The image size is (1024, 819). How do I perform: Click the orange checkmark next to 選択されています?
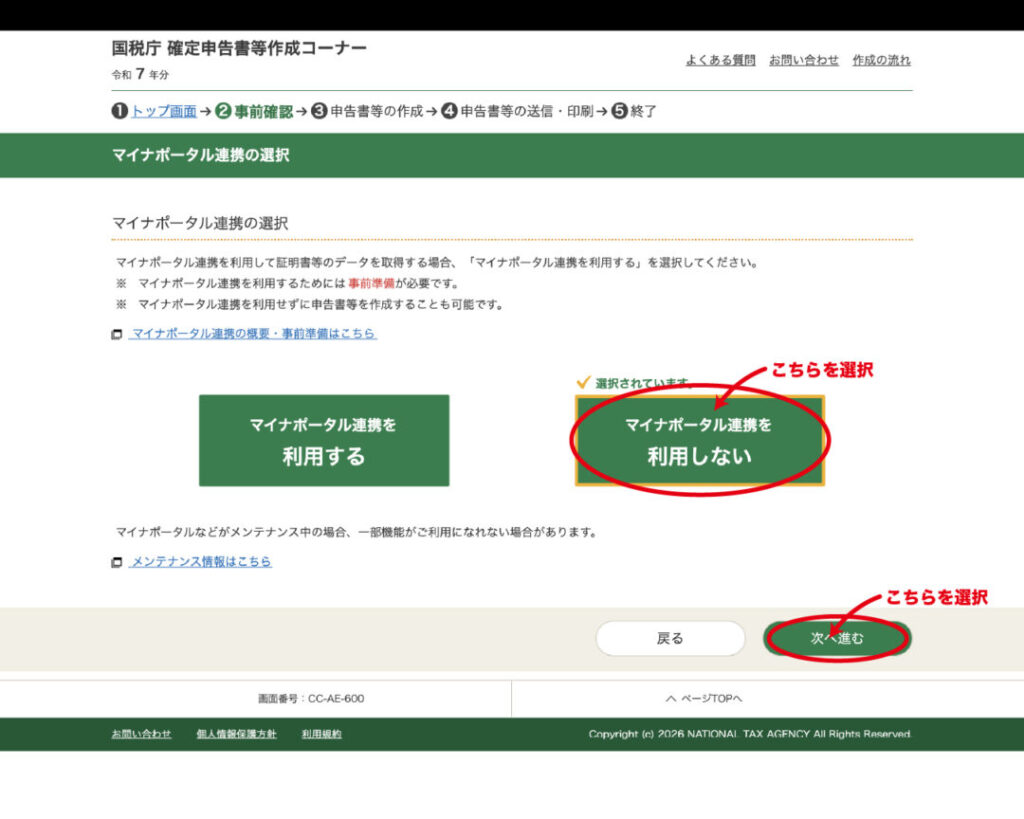583,382
